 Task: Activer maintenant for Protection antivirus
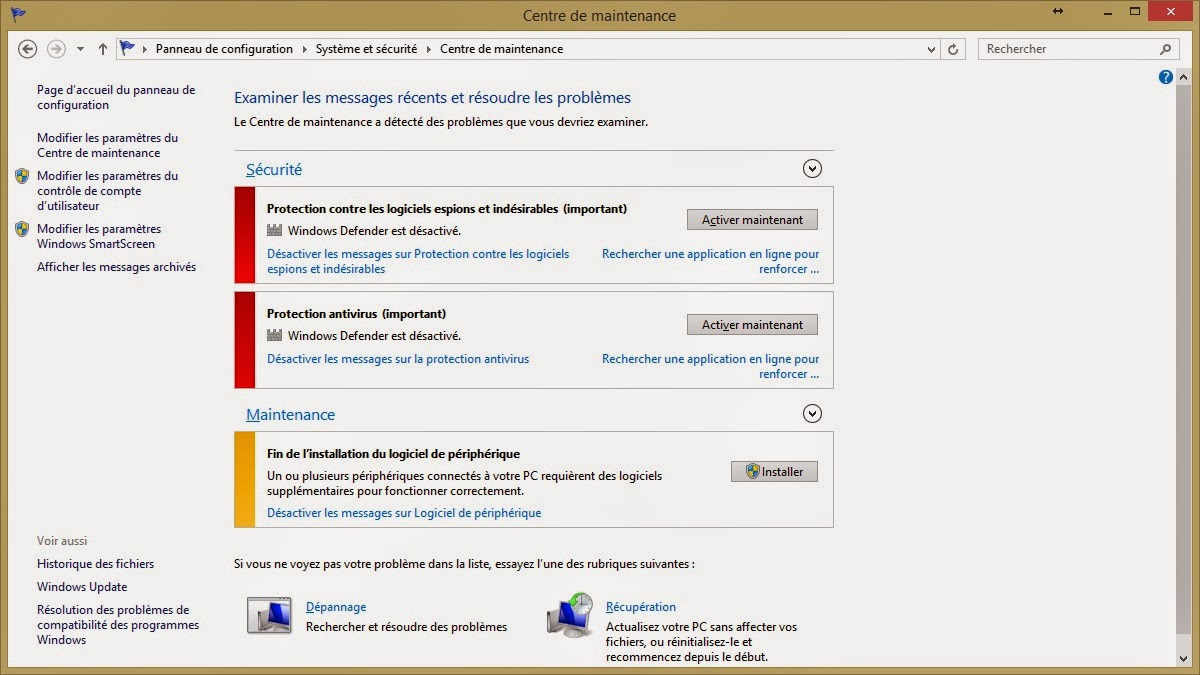752,325
